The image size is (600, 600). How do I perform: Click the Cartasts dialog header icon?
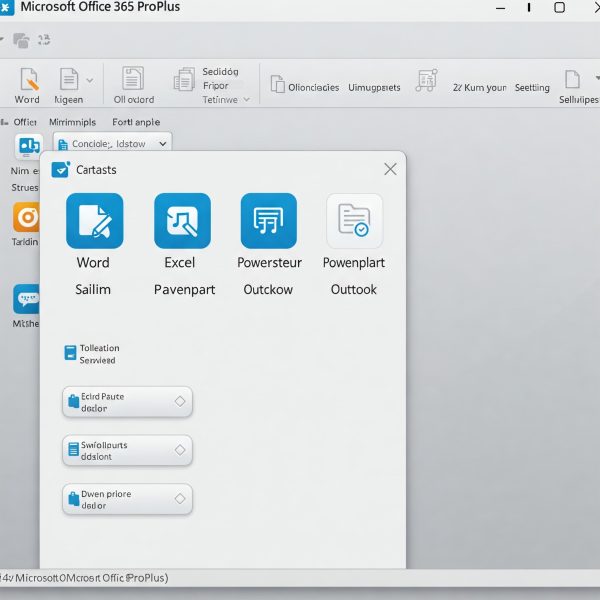pos(60,170)
